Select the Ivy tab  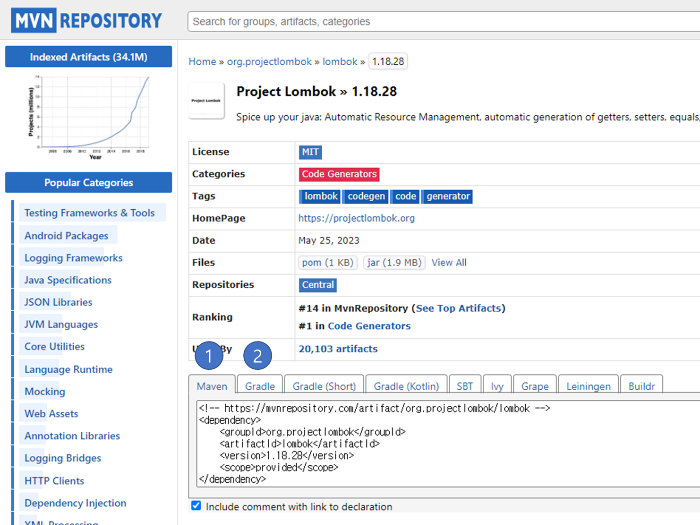pyautogui.click(x=497, y=386)
